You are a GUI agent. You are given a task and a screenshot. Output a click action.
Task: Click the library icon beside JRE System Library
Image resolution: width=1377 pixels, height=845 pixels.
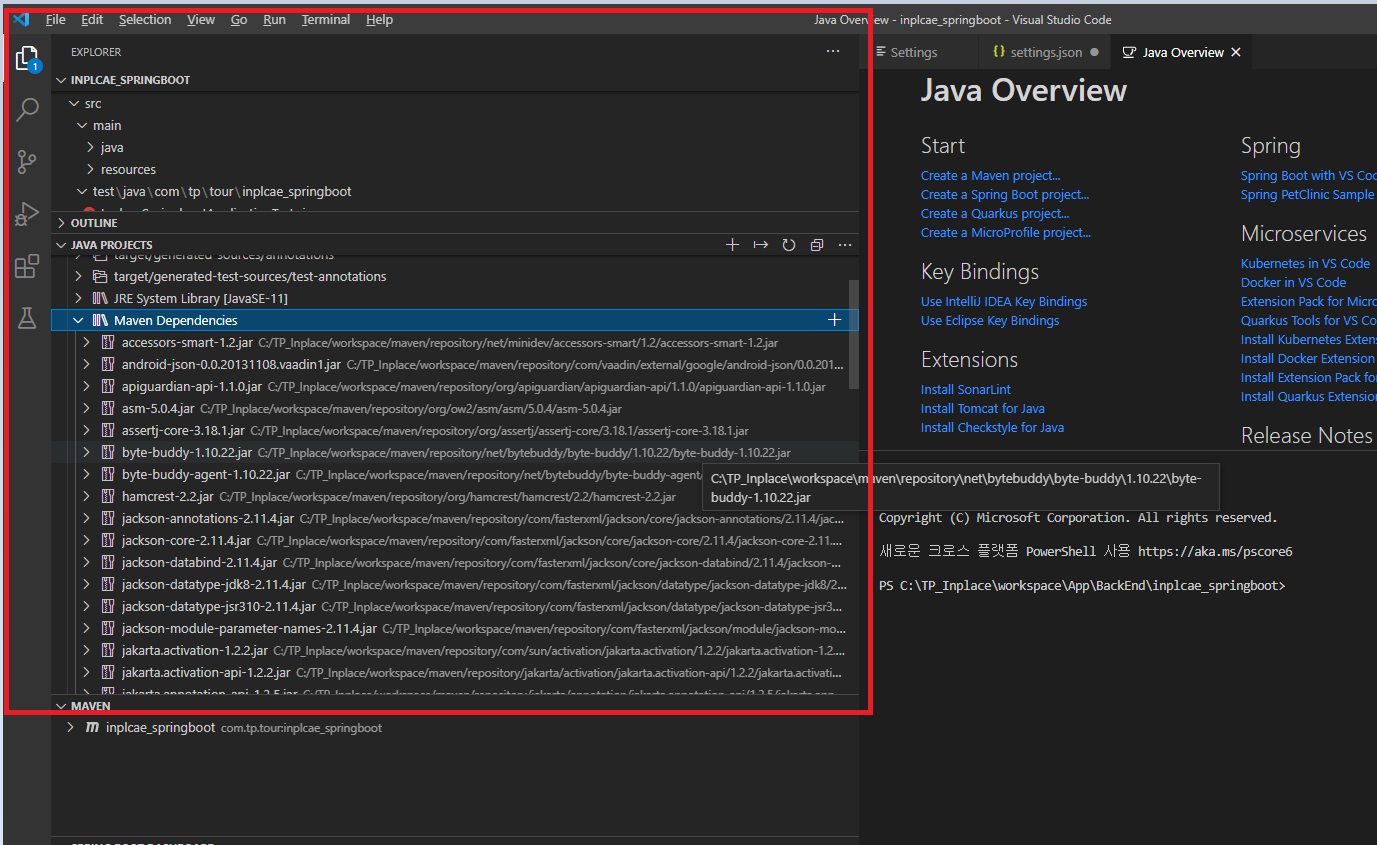[x=100, y=298]
